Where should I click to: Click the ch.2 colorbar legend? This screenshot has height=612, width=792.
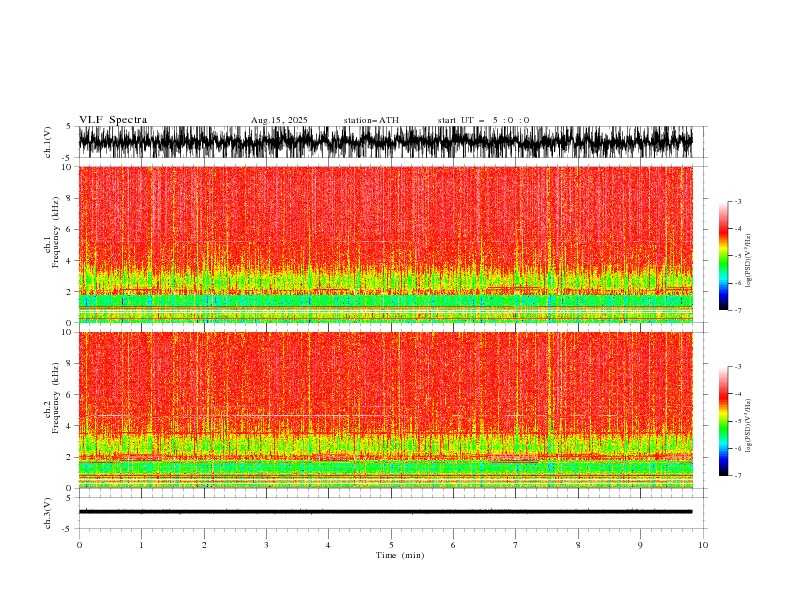tap(723, 421)
